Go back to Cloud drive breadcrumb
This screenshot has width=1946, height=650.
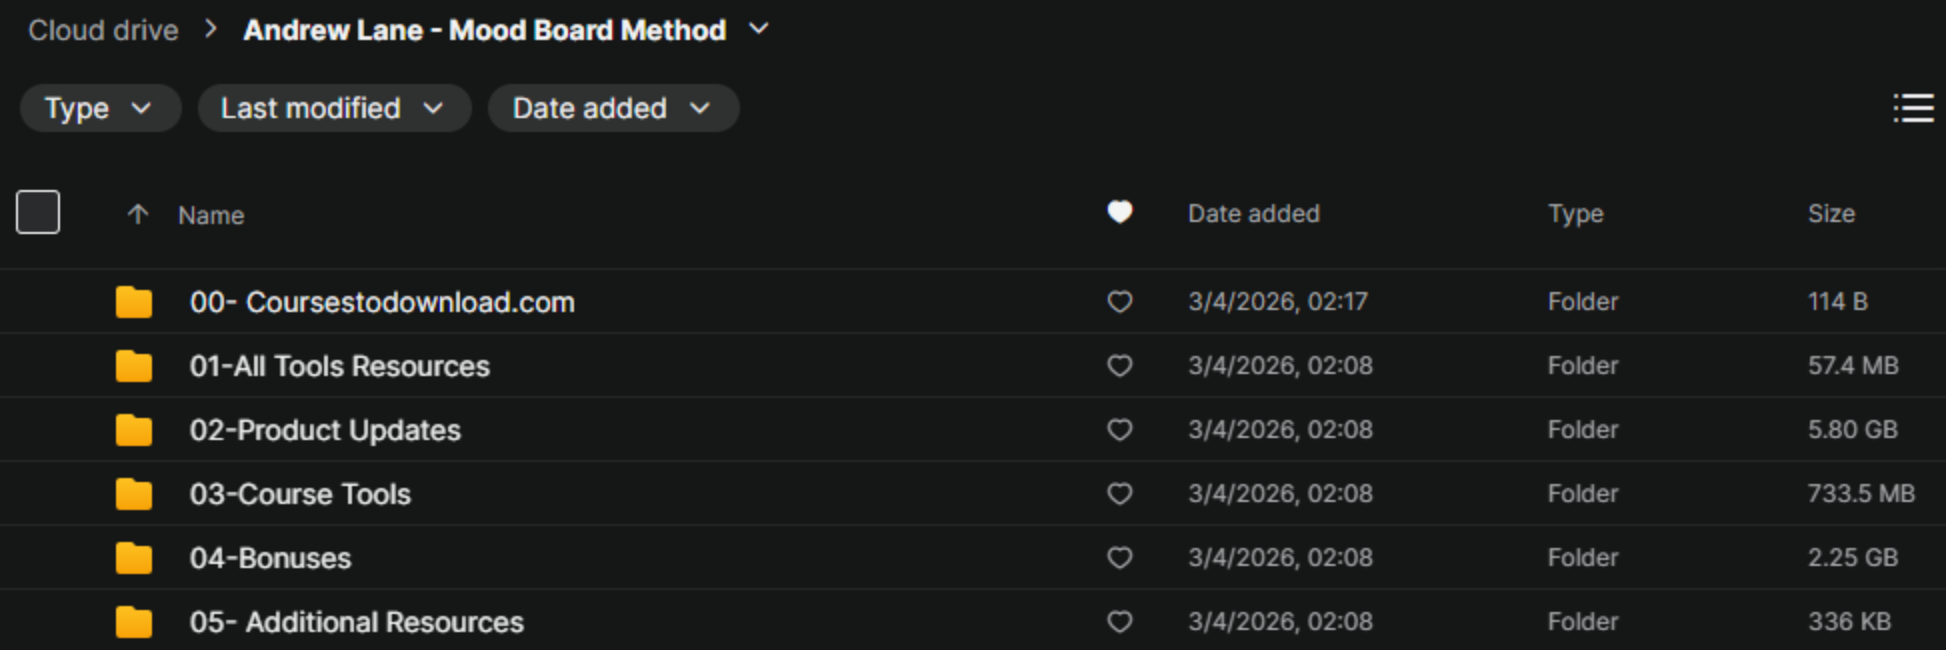click(x=103, y=31)
